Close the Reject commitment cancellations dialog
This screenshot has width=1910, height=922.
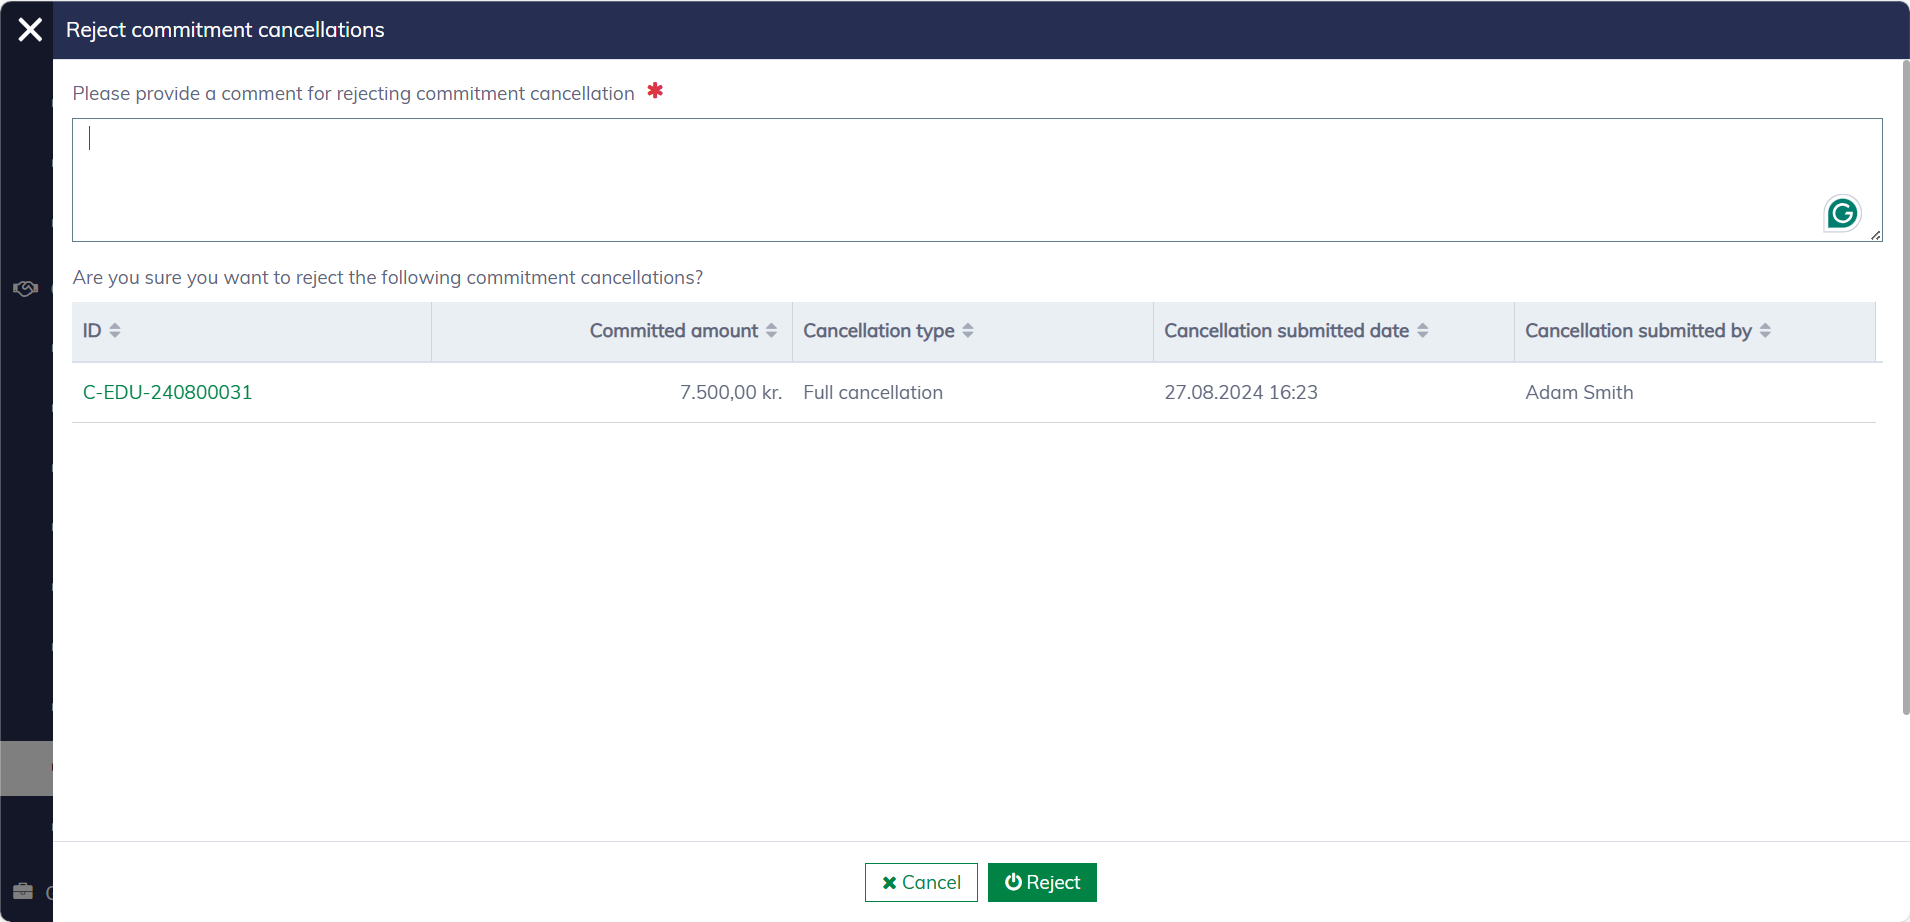(30, 30)
